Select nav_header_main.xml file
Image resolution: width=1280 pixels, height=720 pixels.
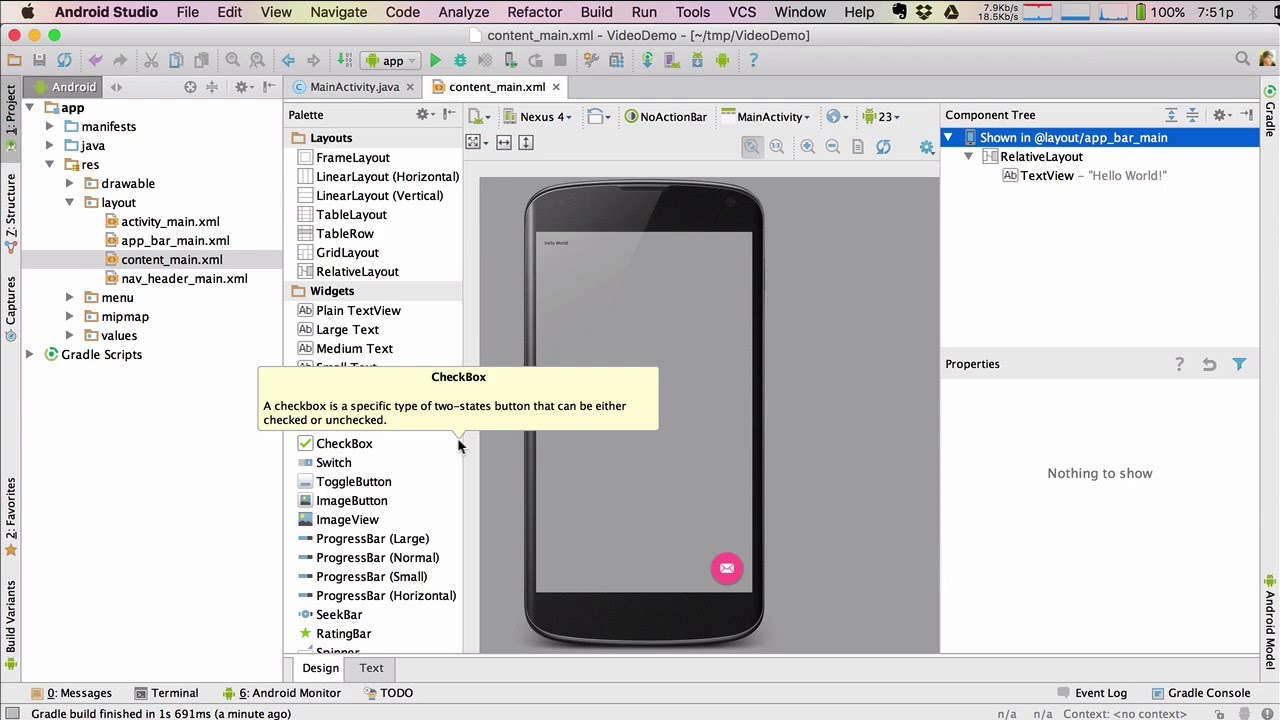tap(184, 279)
